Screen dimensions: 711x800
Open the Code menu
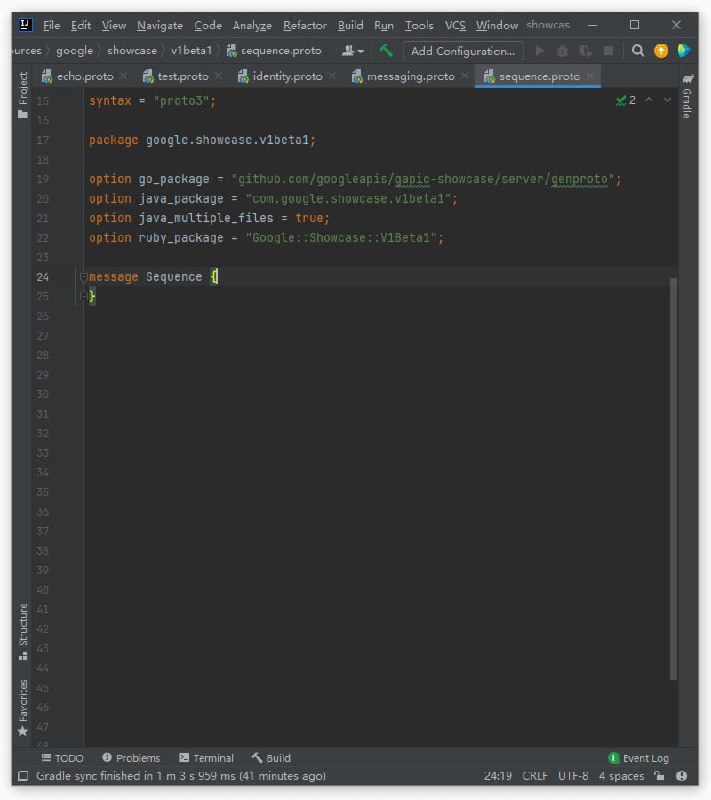(208, 26)
